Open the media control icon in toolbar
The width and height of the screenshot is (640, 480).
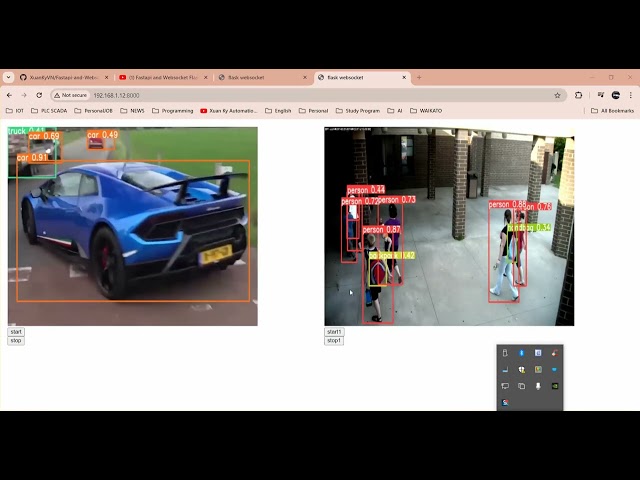click(x=601, y=95)
